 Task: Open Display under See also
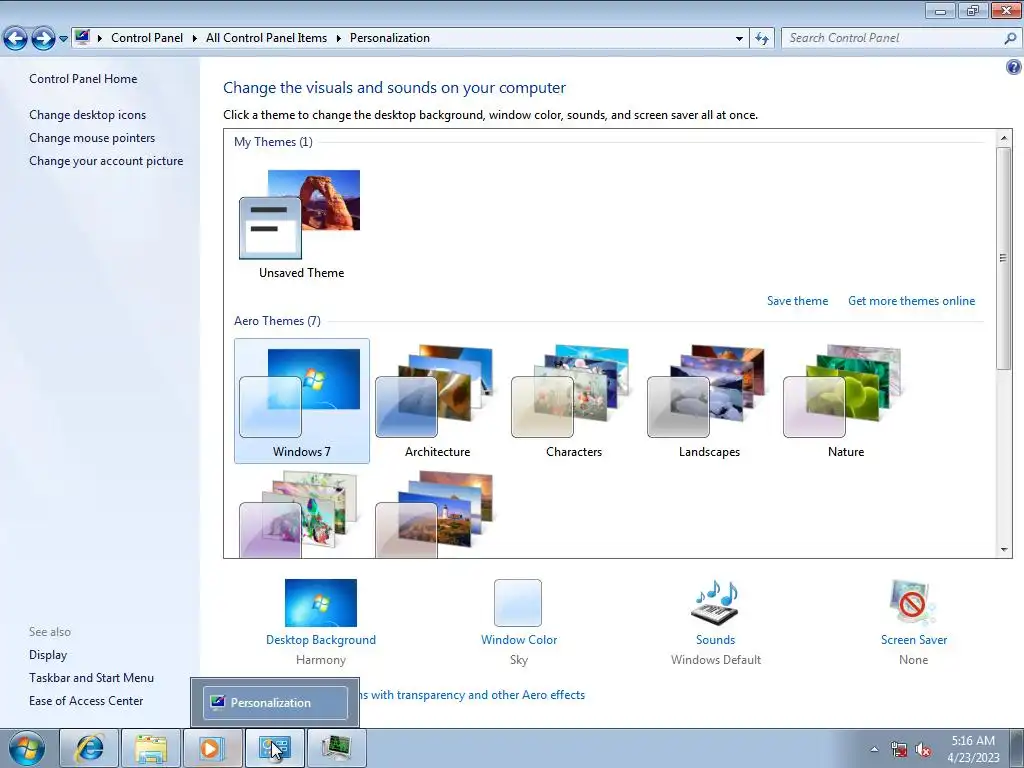tap(48, 655)
